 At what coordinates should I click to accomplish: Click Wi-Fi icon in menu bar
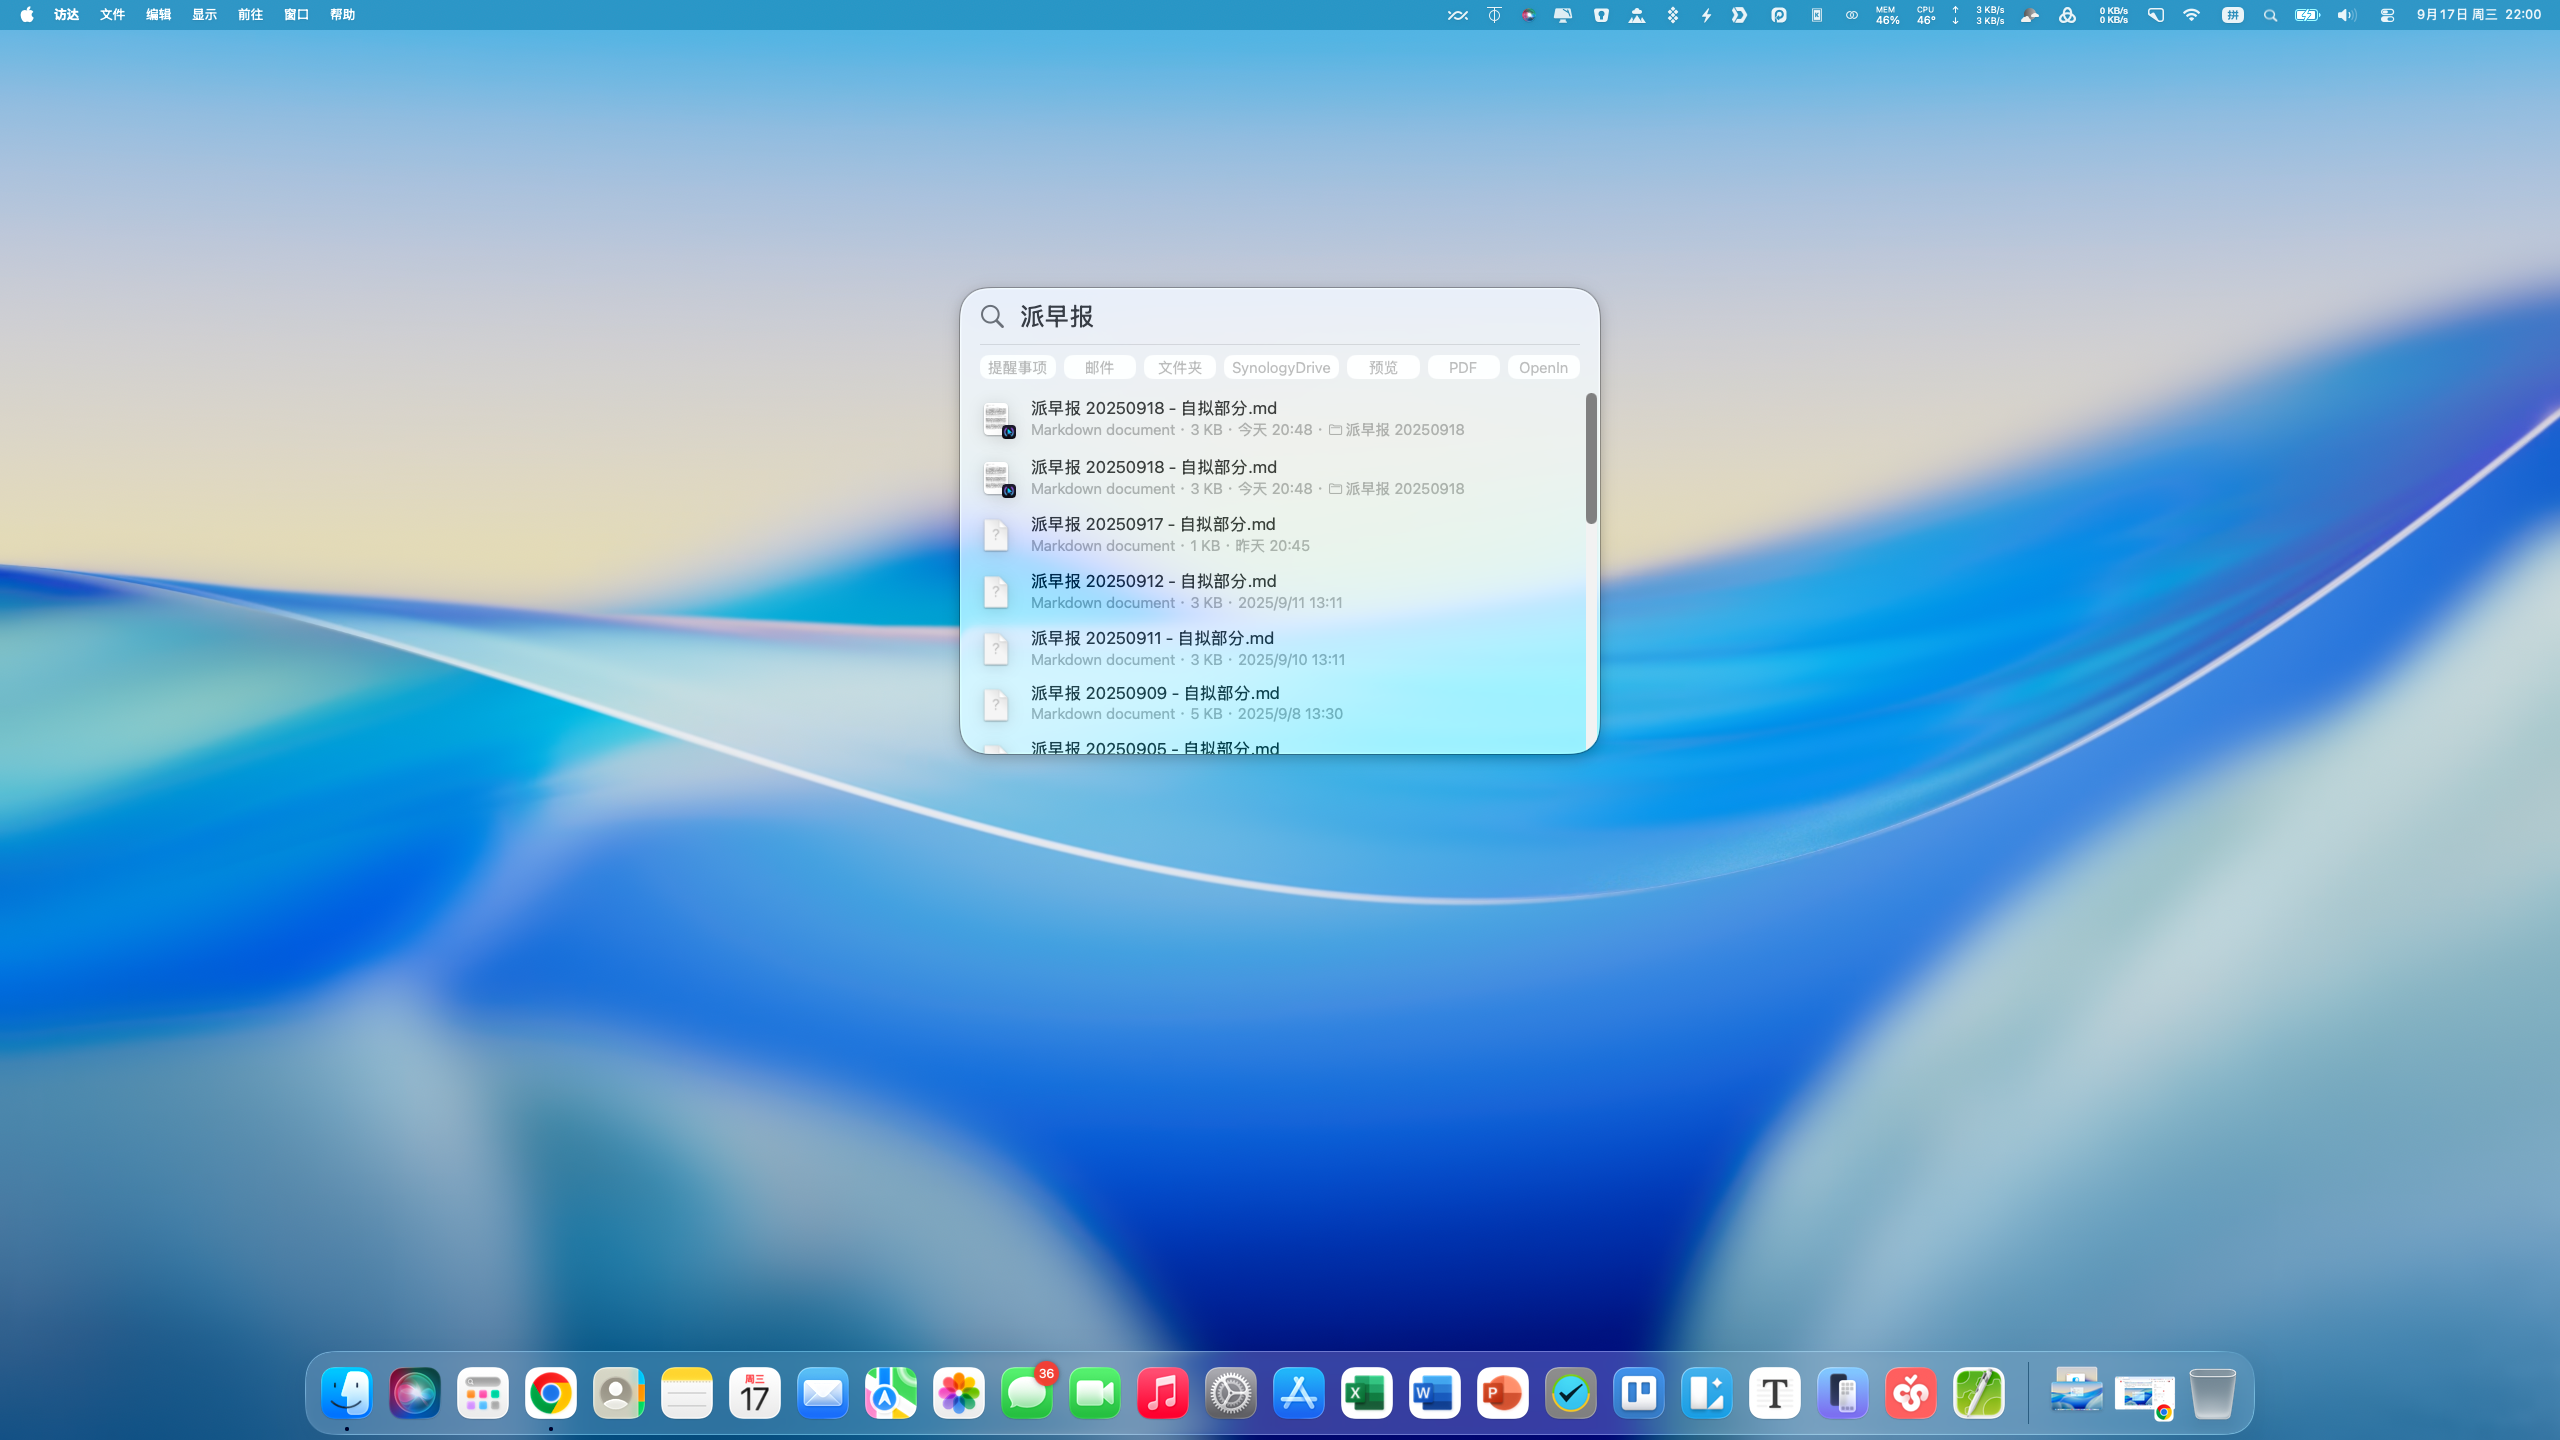coord(2191,15)
